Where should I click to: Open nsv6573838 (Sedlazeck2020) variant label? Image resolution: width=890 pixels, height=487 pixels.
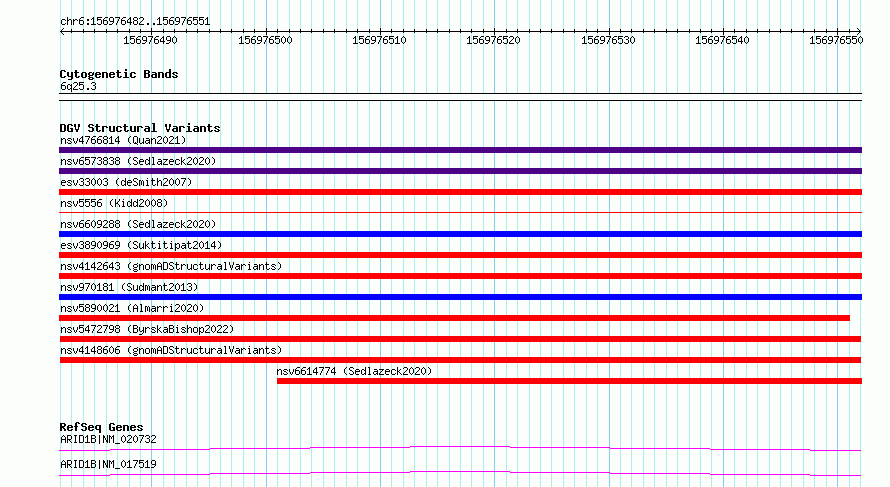138,161
